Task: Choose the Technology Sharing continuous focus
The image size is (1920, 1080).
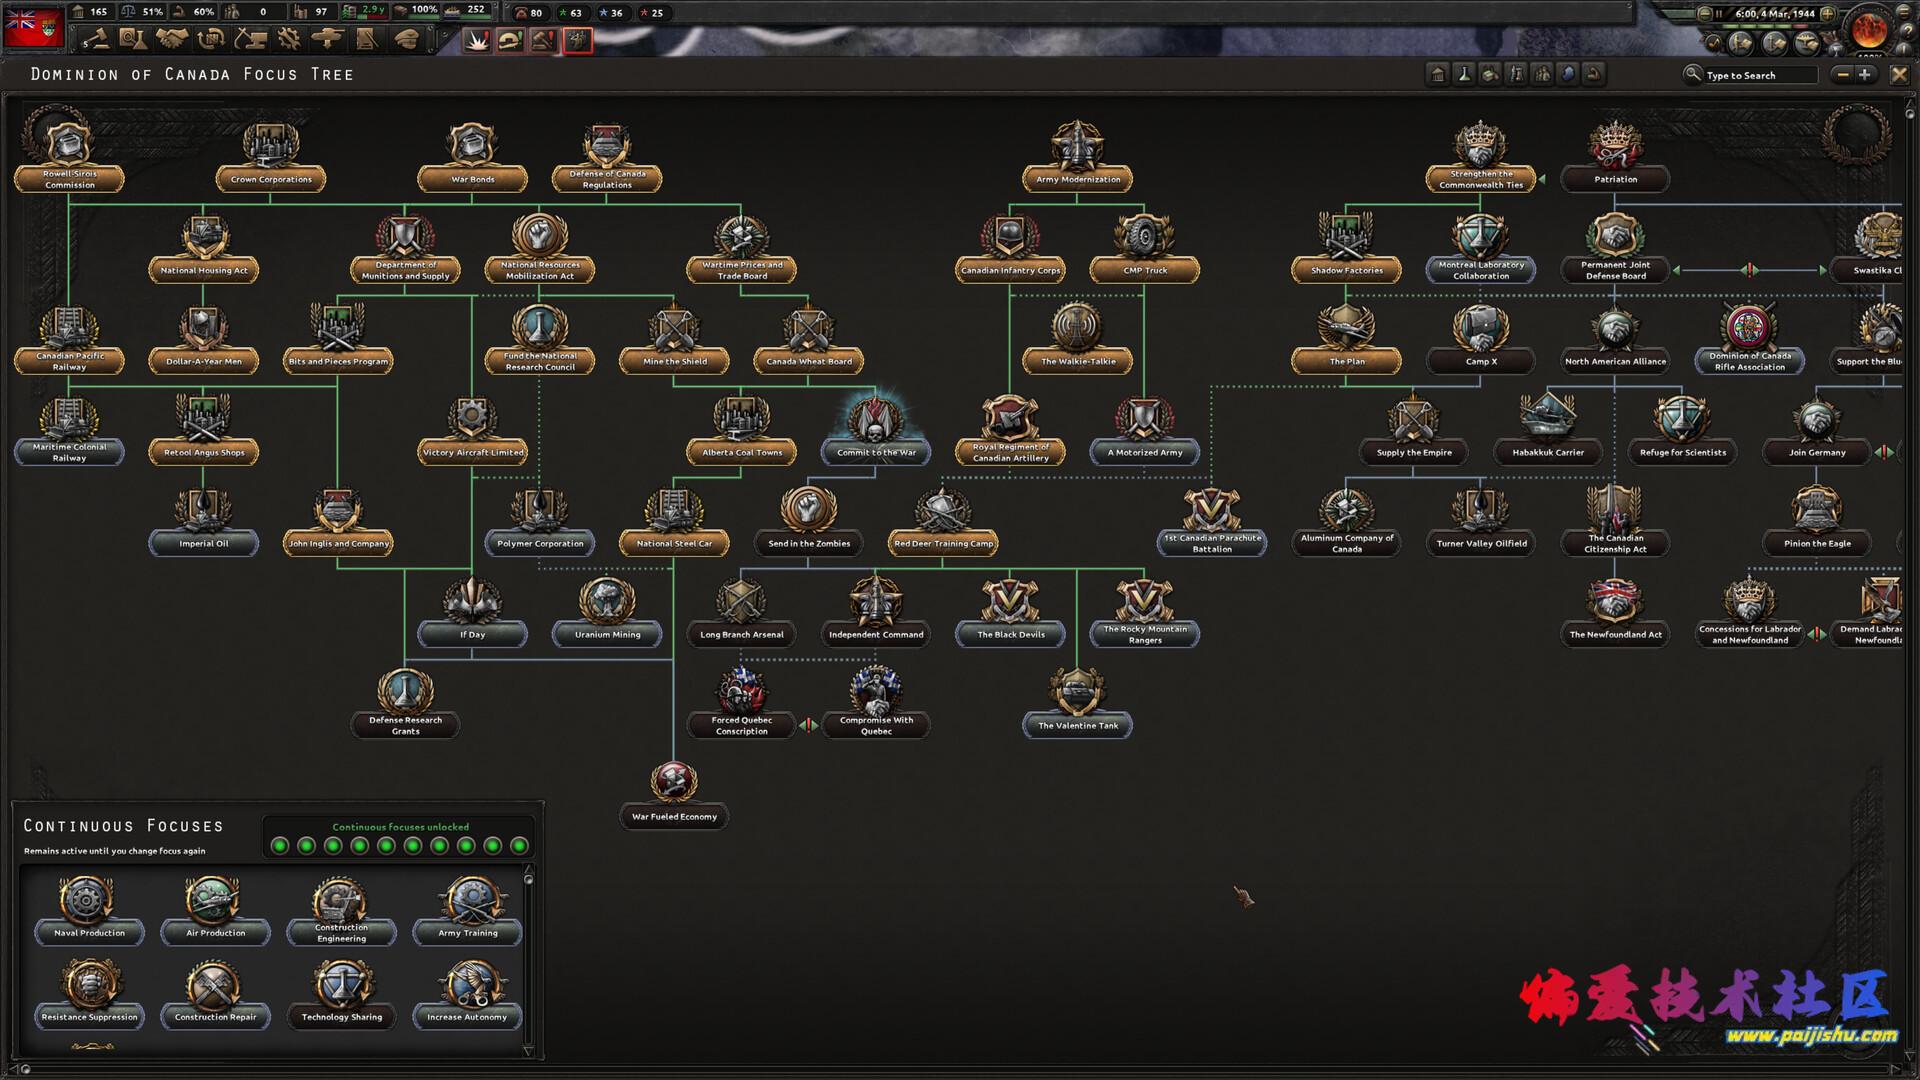Action: pyautogui.click(x=341, y=995)
